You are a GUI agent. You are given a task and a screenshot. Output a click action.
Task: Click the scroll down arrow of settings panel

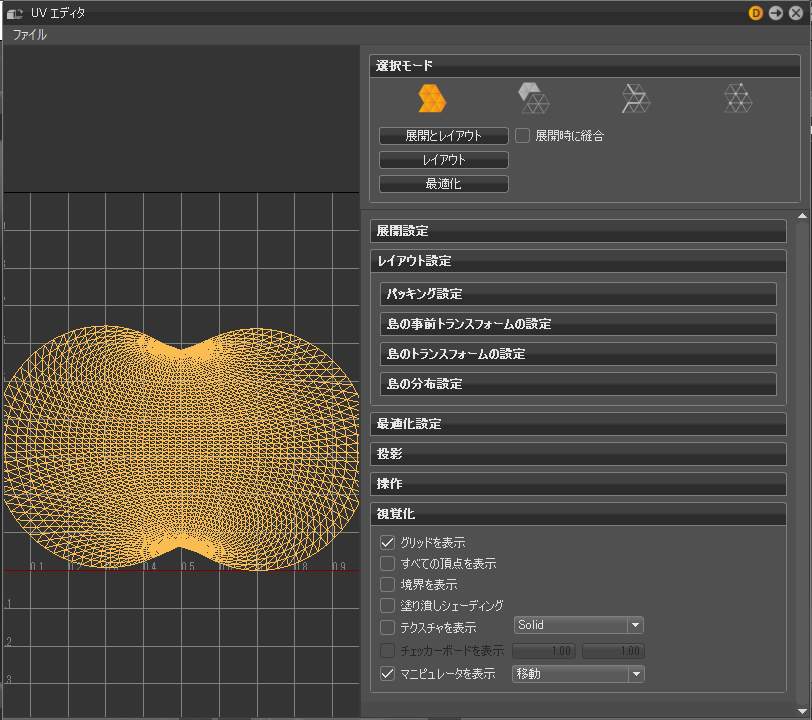point(802,711)
